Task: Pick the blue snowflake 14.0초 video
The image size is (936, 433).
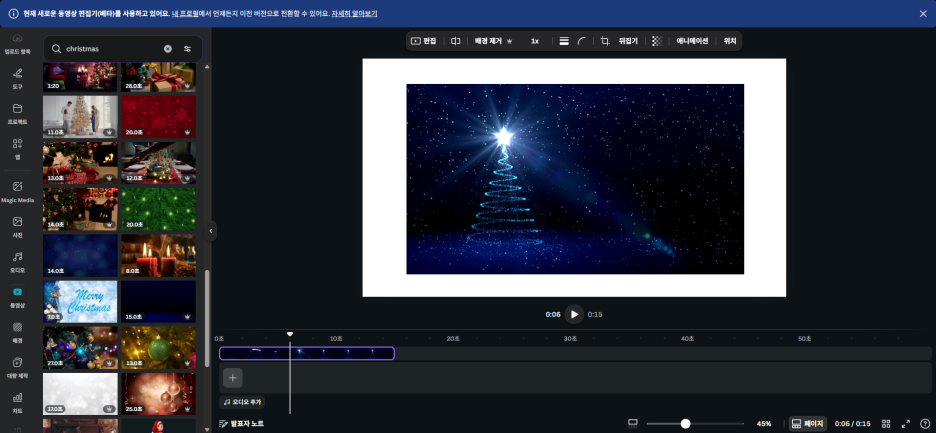Action: coord(80,255)
